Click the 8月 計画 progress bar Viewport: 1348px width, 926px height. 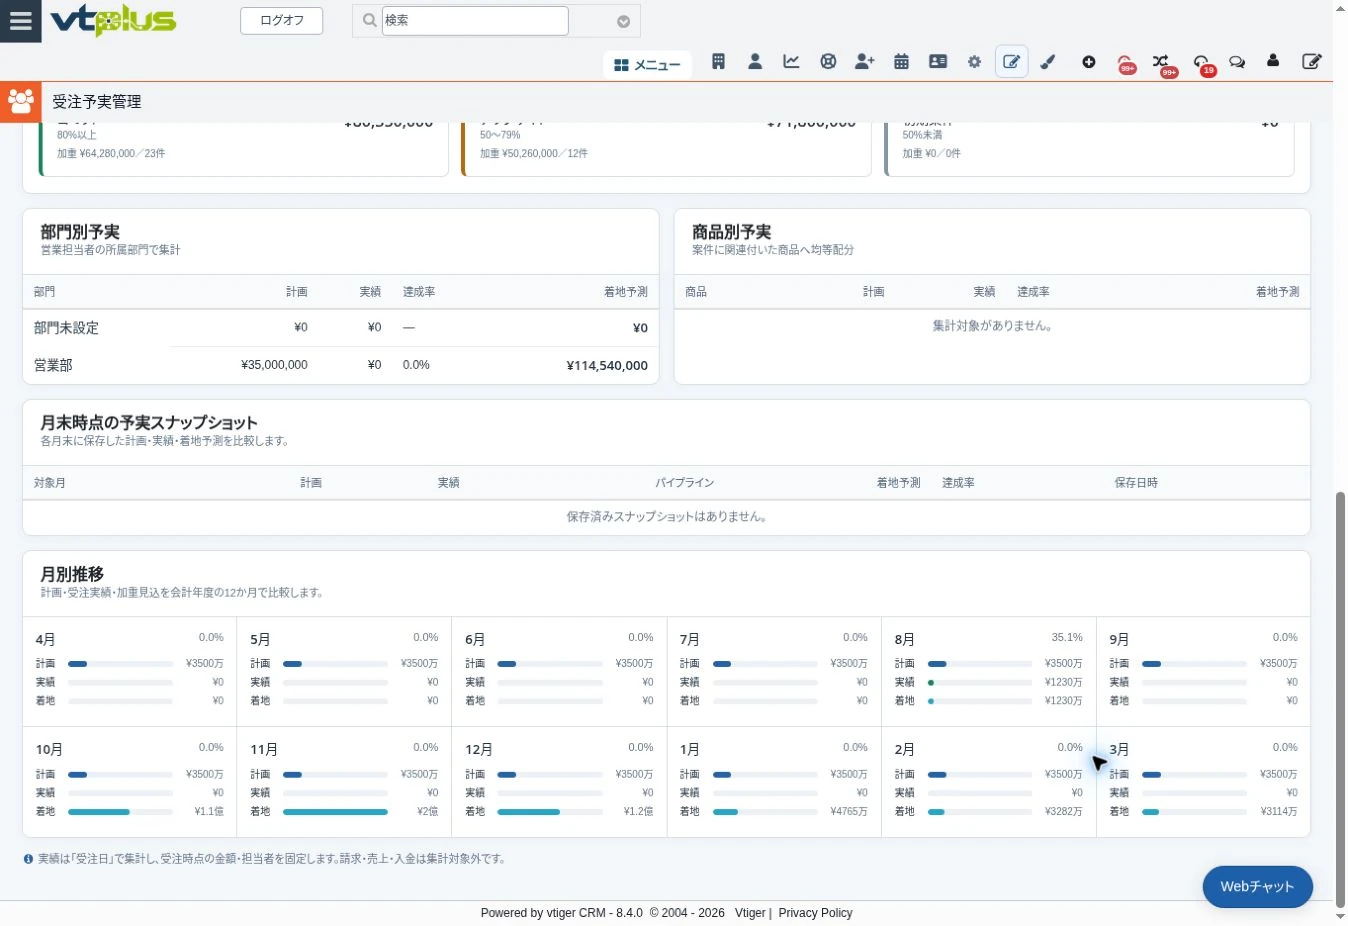[x=980, y=664]
